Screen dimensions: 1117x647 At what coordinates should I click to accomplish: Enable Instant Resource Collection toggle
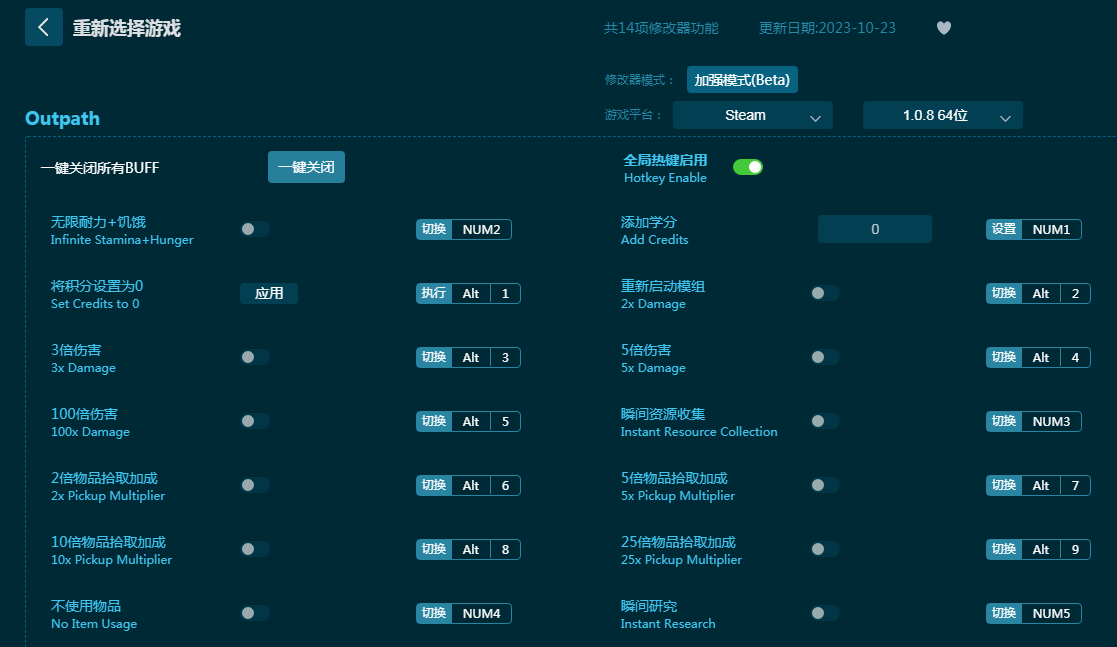(824, 421)
